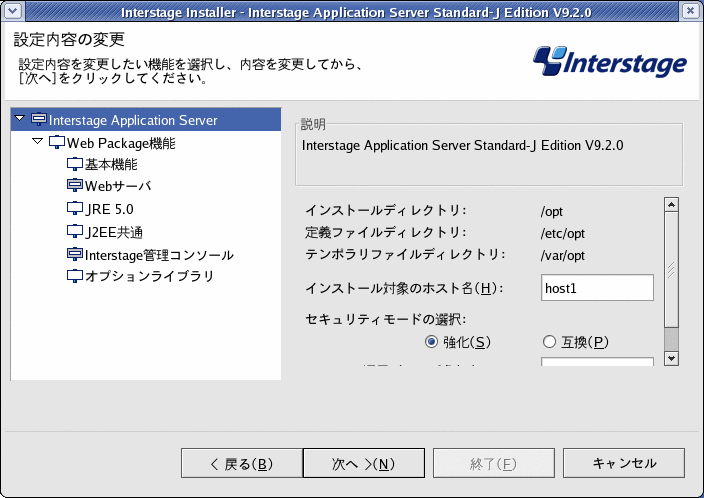Click the JRE 5.0 component icon
The width and height of the screenshot is (704, 498).
(75, 208)
